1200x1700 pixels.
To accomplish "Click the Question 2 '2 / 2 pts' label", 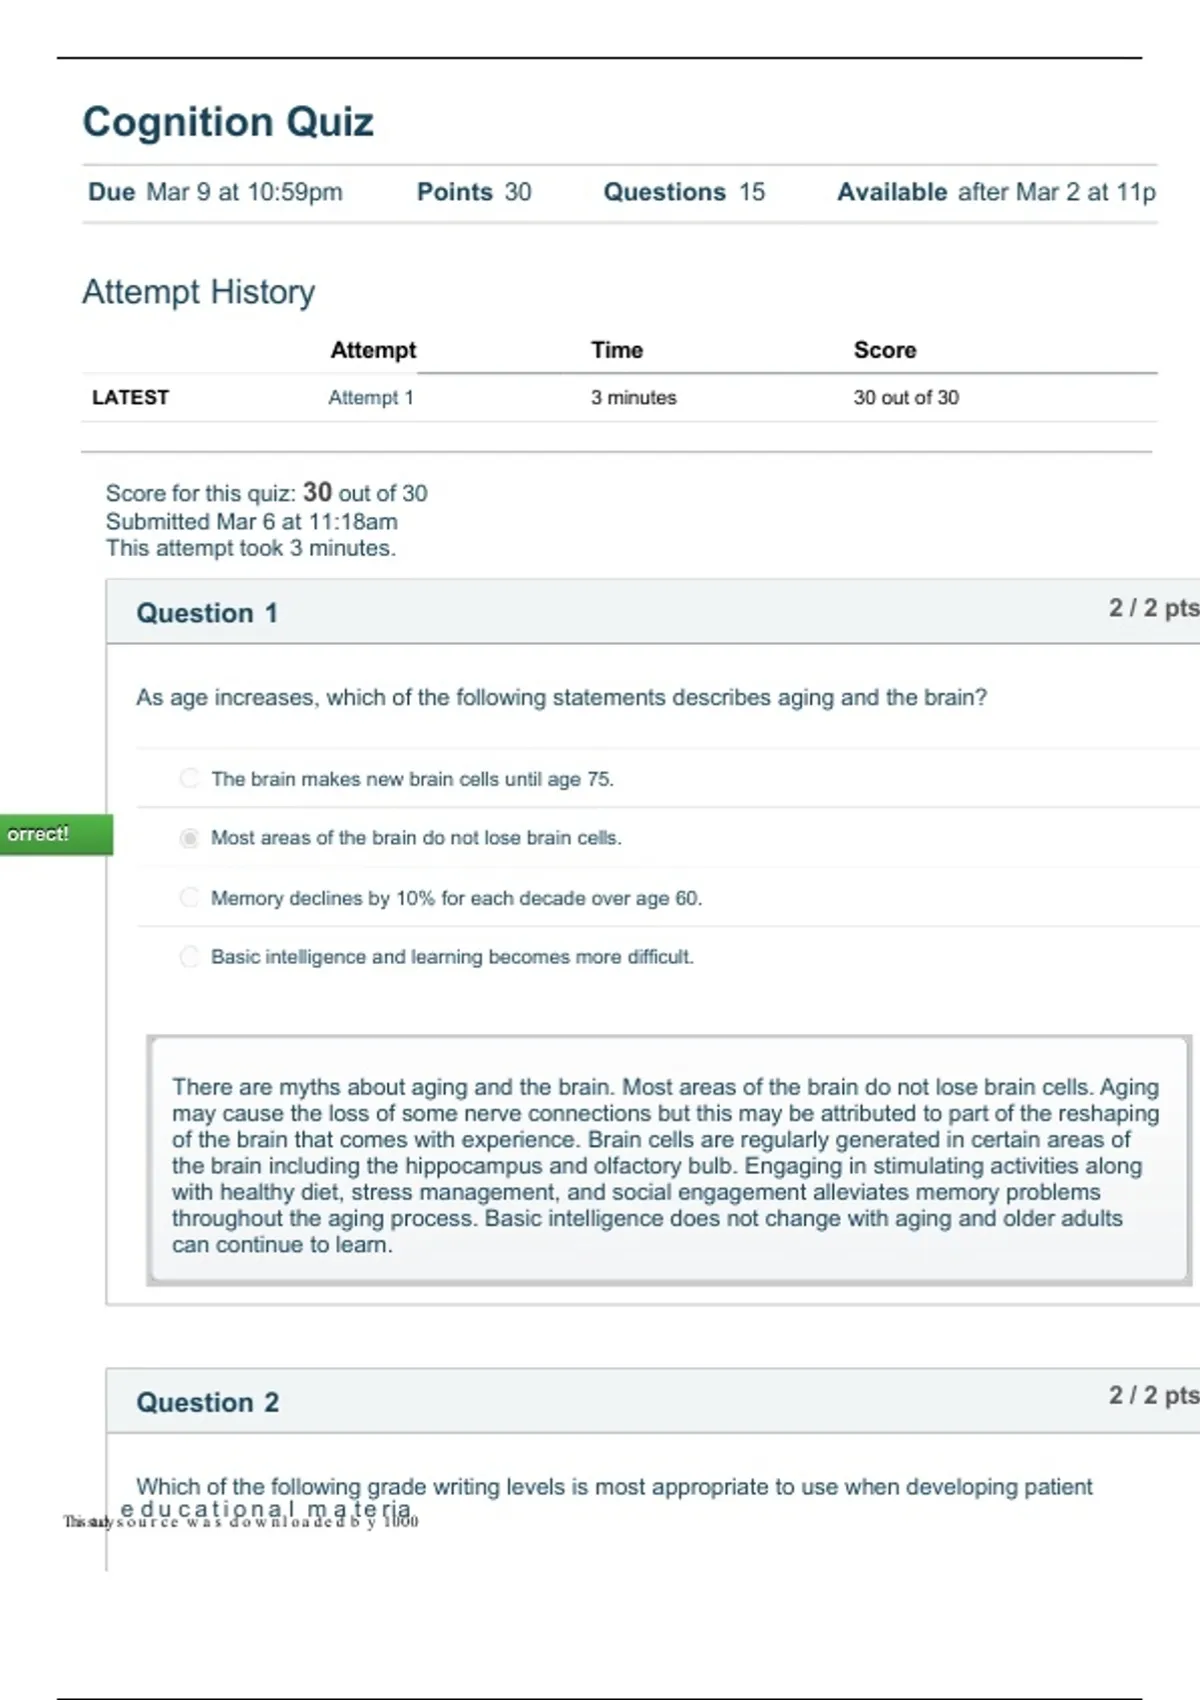I will click(1154, 1395).
